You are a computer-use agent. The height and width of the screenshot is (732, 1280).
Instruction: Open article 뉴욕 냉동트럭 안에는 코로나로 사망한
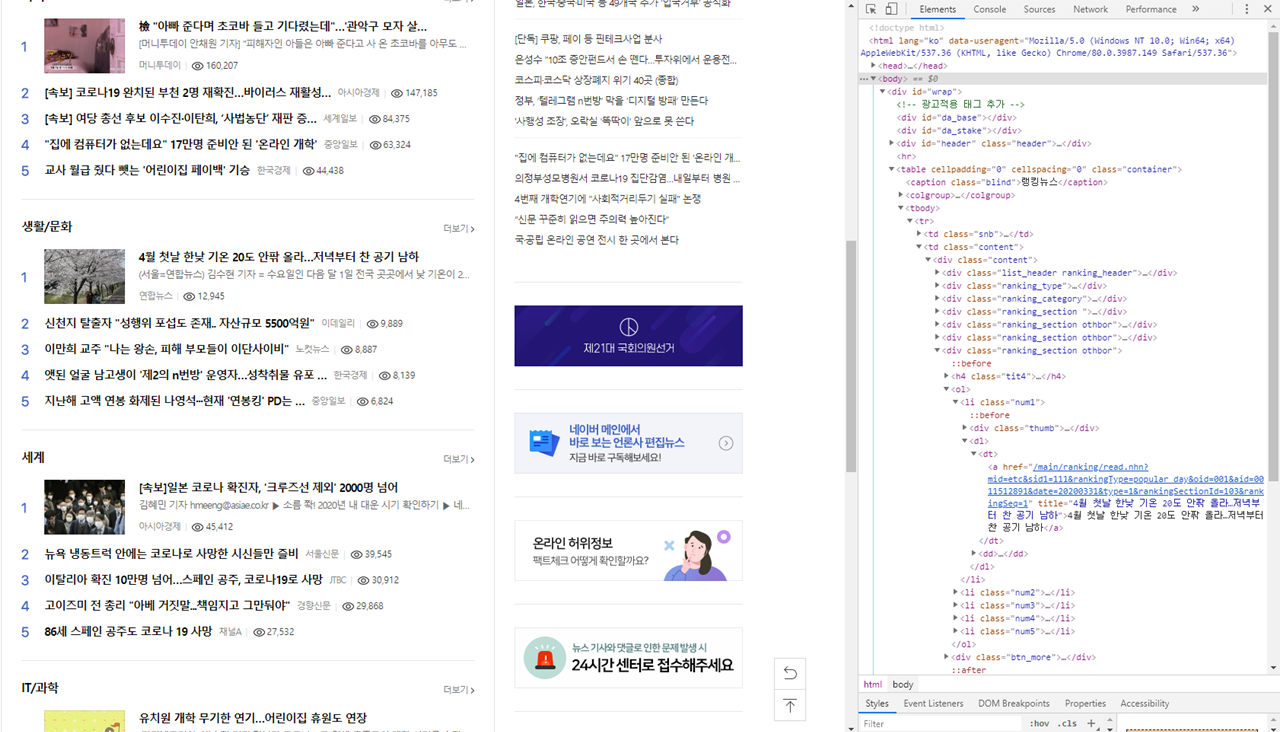click(171, 553)
